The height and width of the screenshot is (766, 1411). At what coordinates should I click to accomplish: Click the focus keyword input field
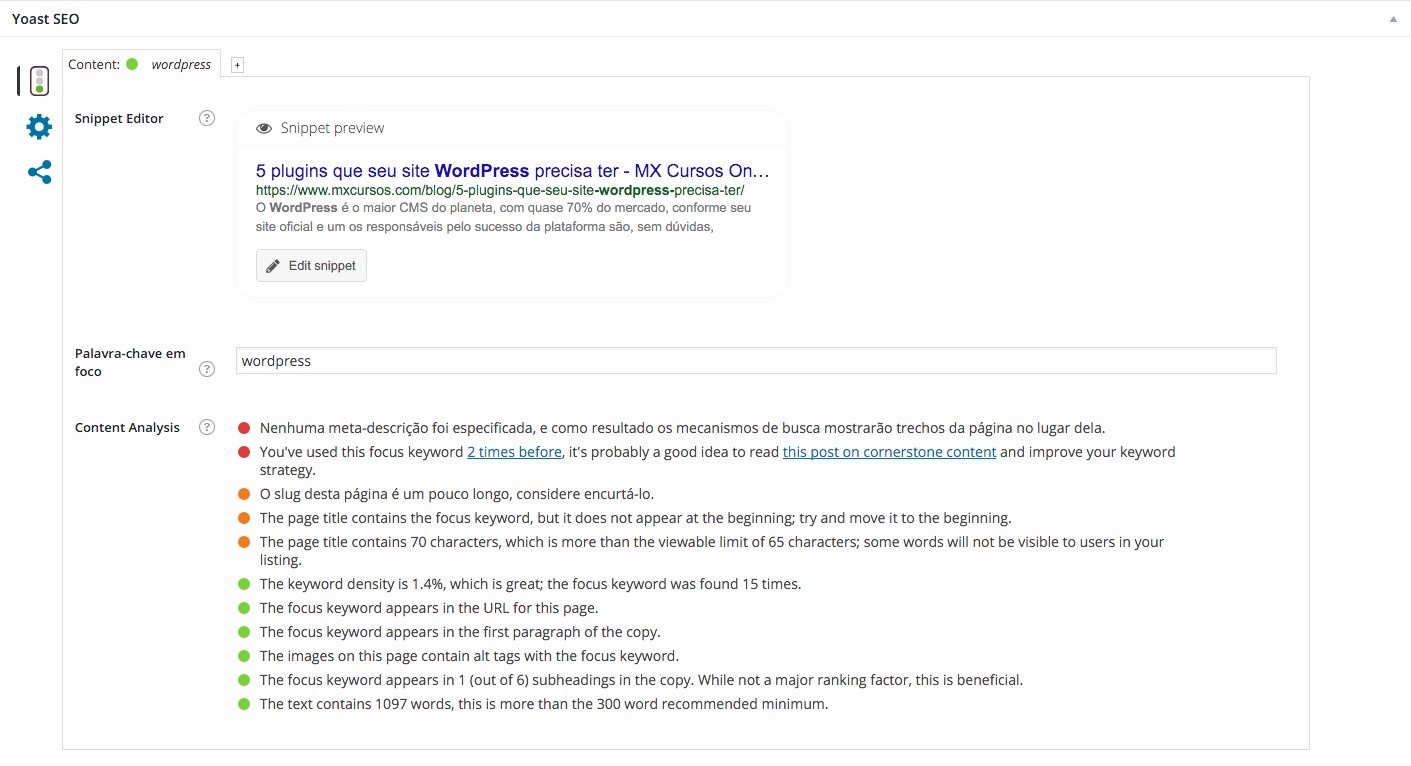pyautogui.click(x=756, y=361)
